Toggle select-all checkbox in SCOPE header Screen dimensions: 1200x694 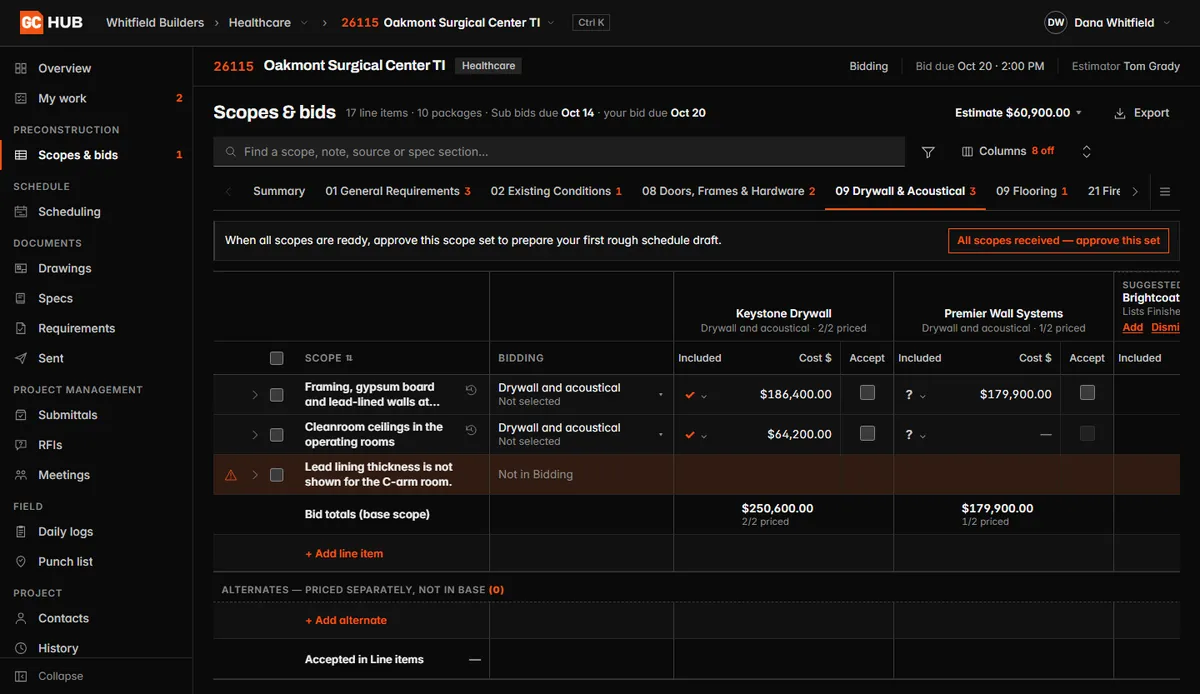point(277,358)
